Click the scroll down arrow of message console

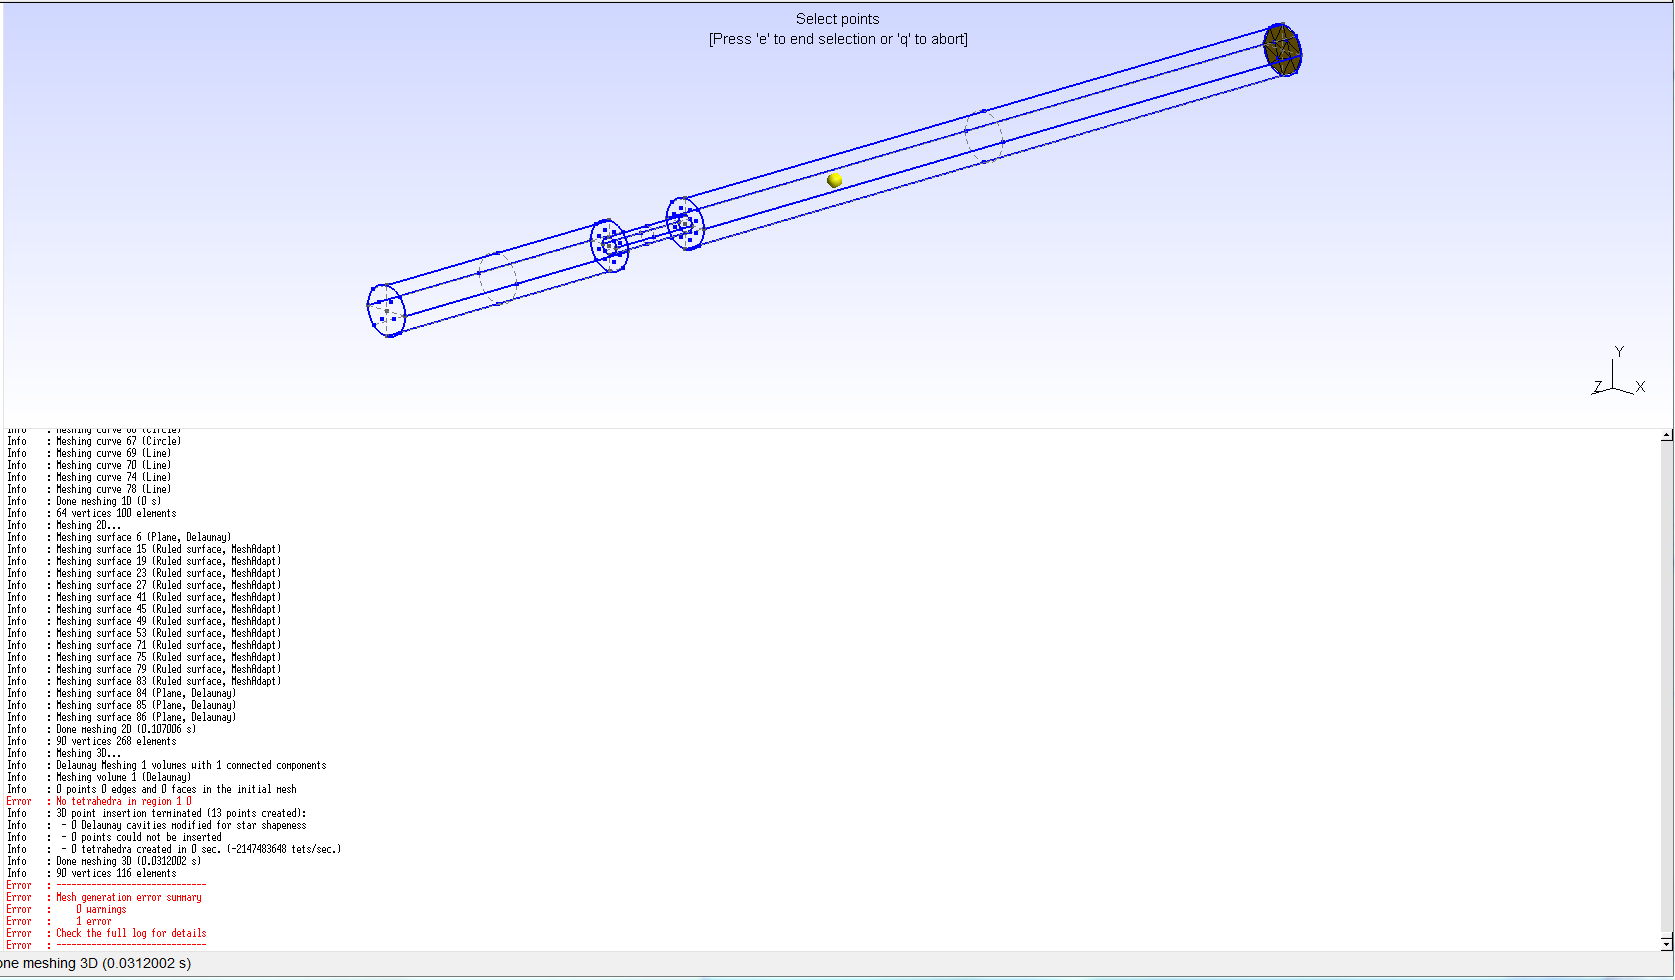1666,943
